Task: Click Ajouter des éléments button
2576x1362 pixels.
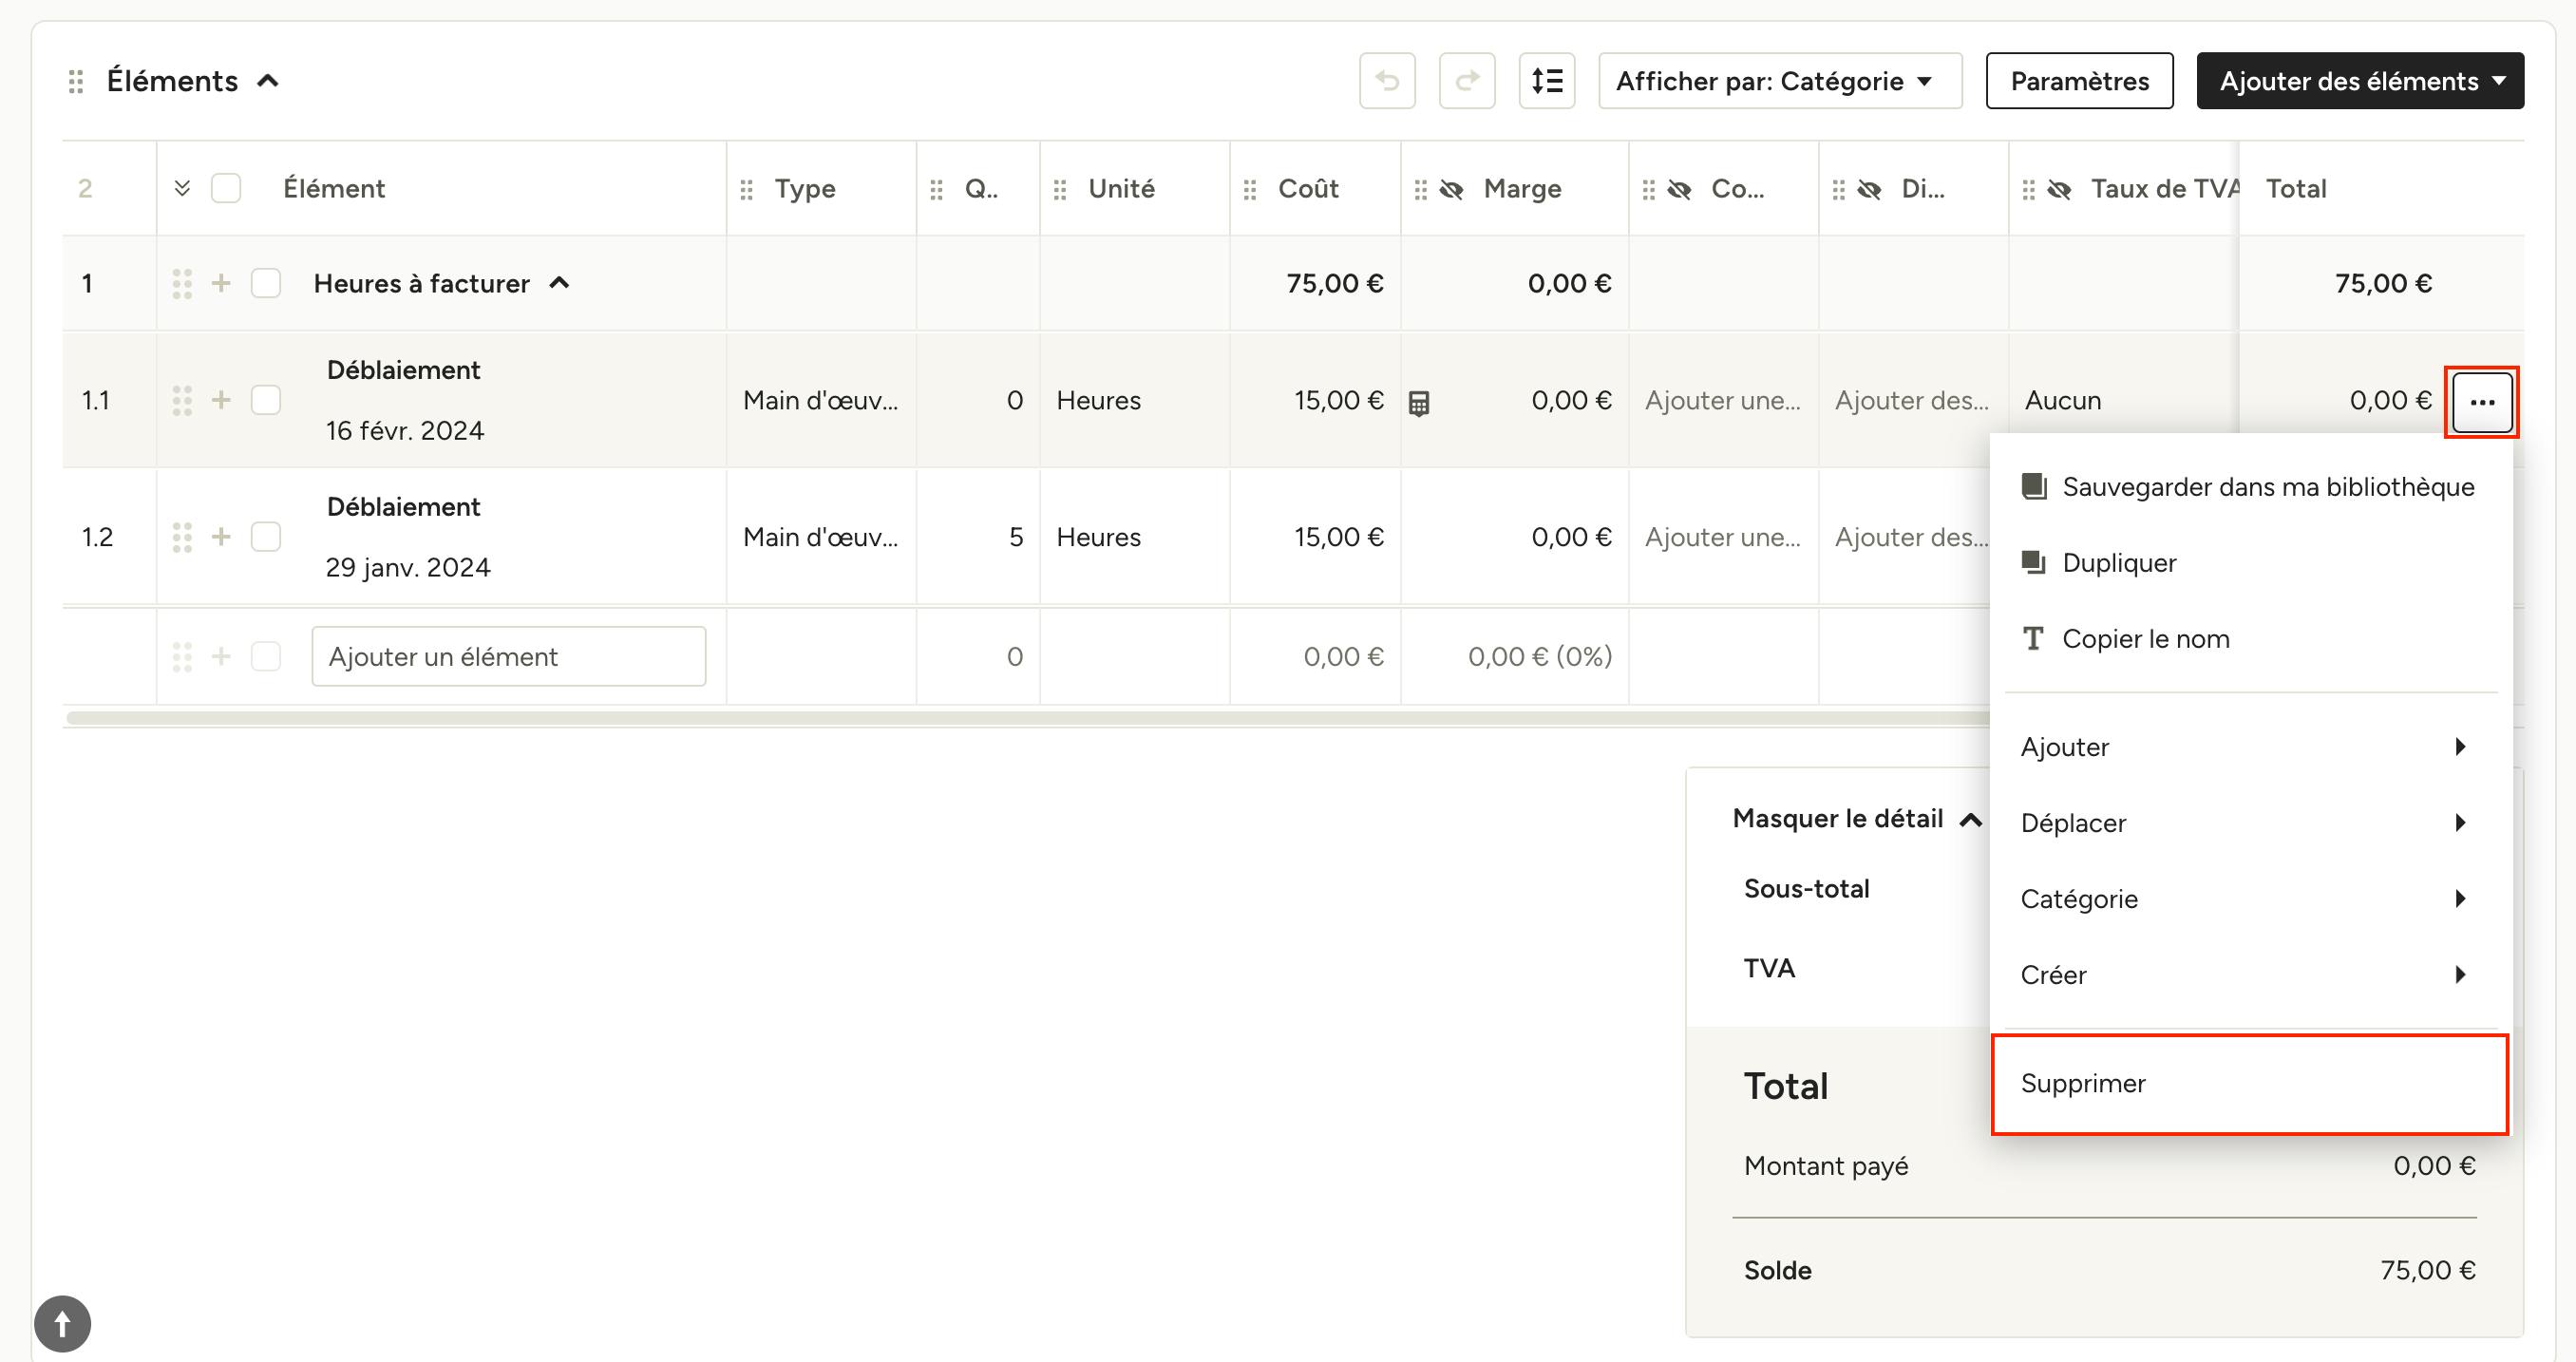Action: point(2360,81)
